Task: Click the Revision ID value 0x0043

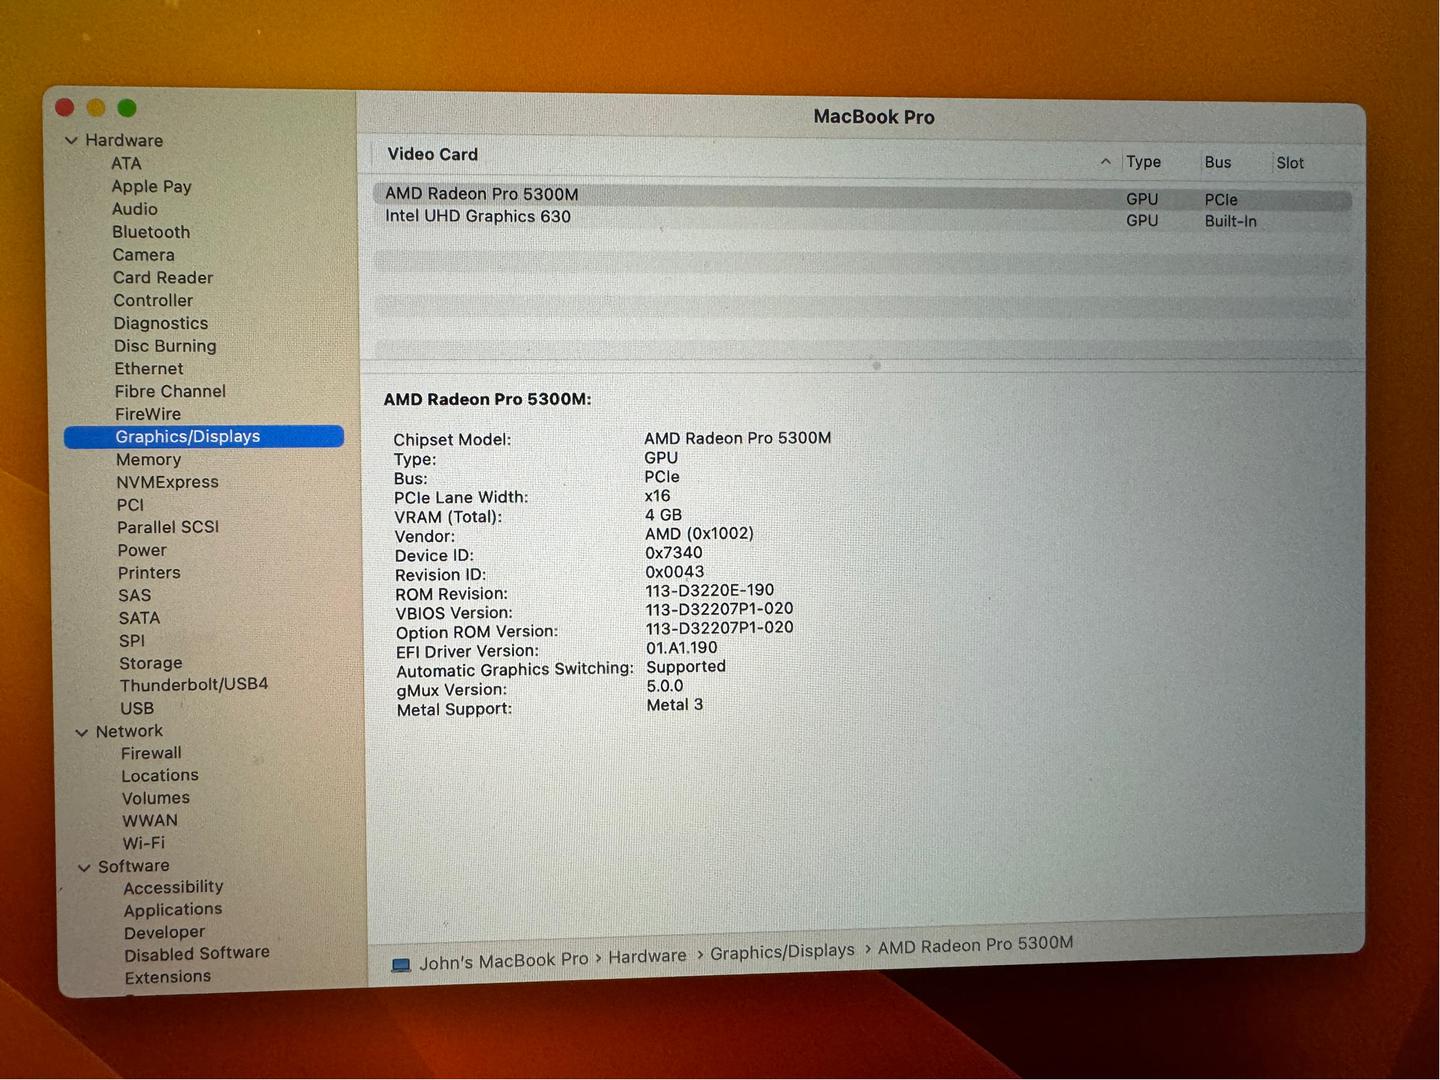Action: click(674, 572)
